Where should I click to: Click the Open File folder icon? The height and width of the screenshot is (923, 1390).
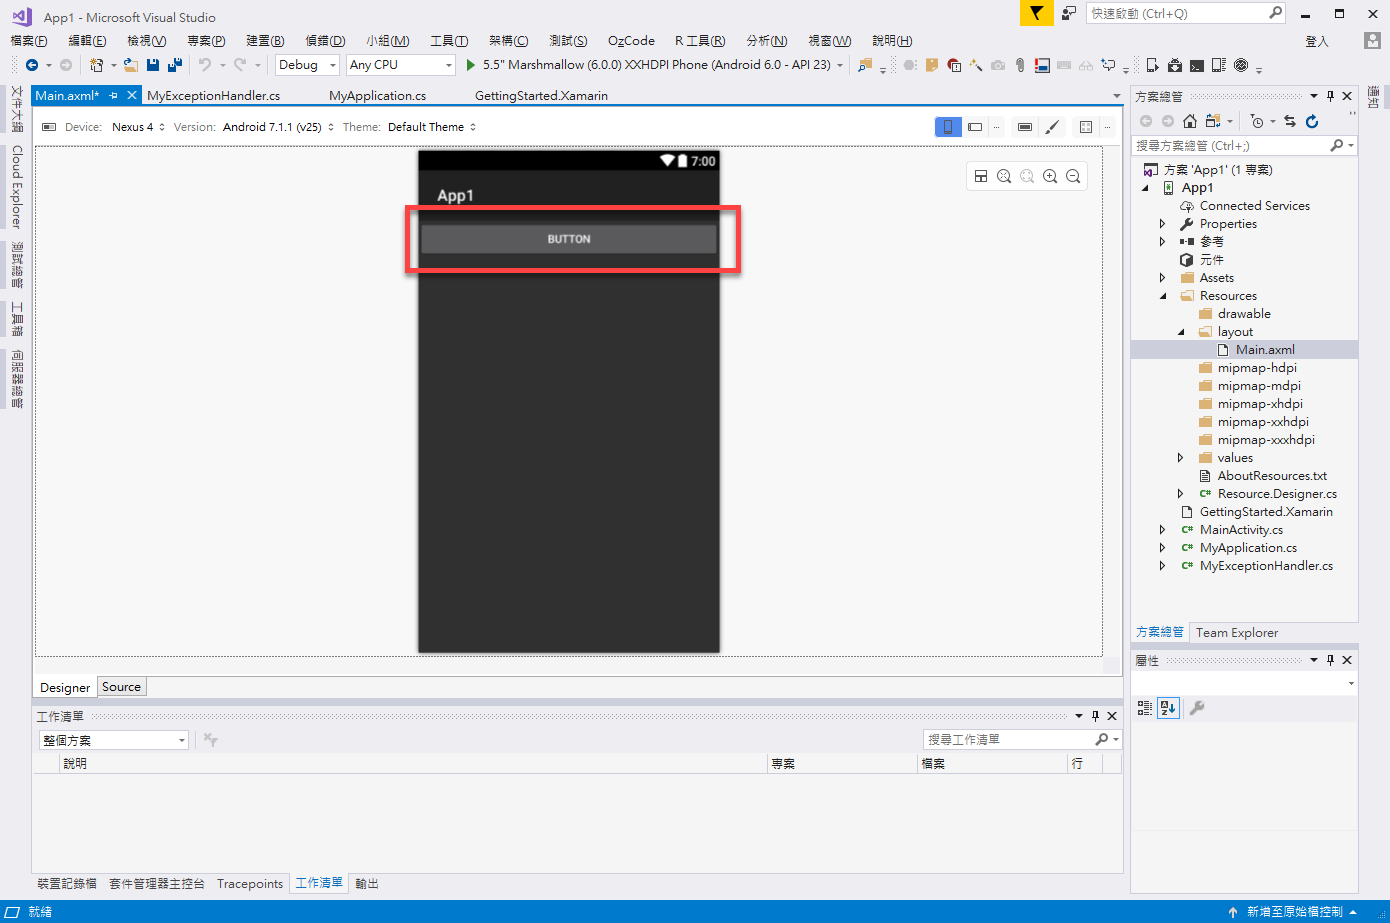click(131, 65)
